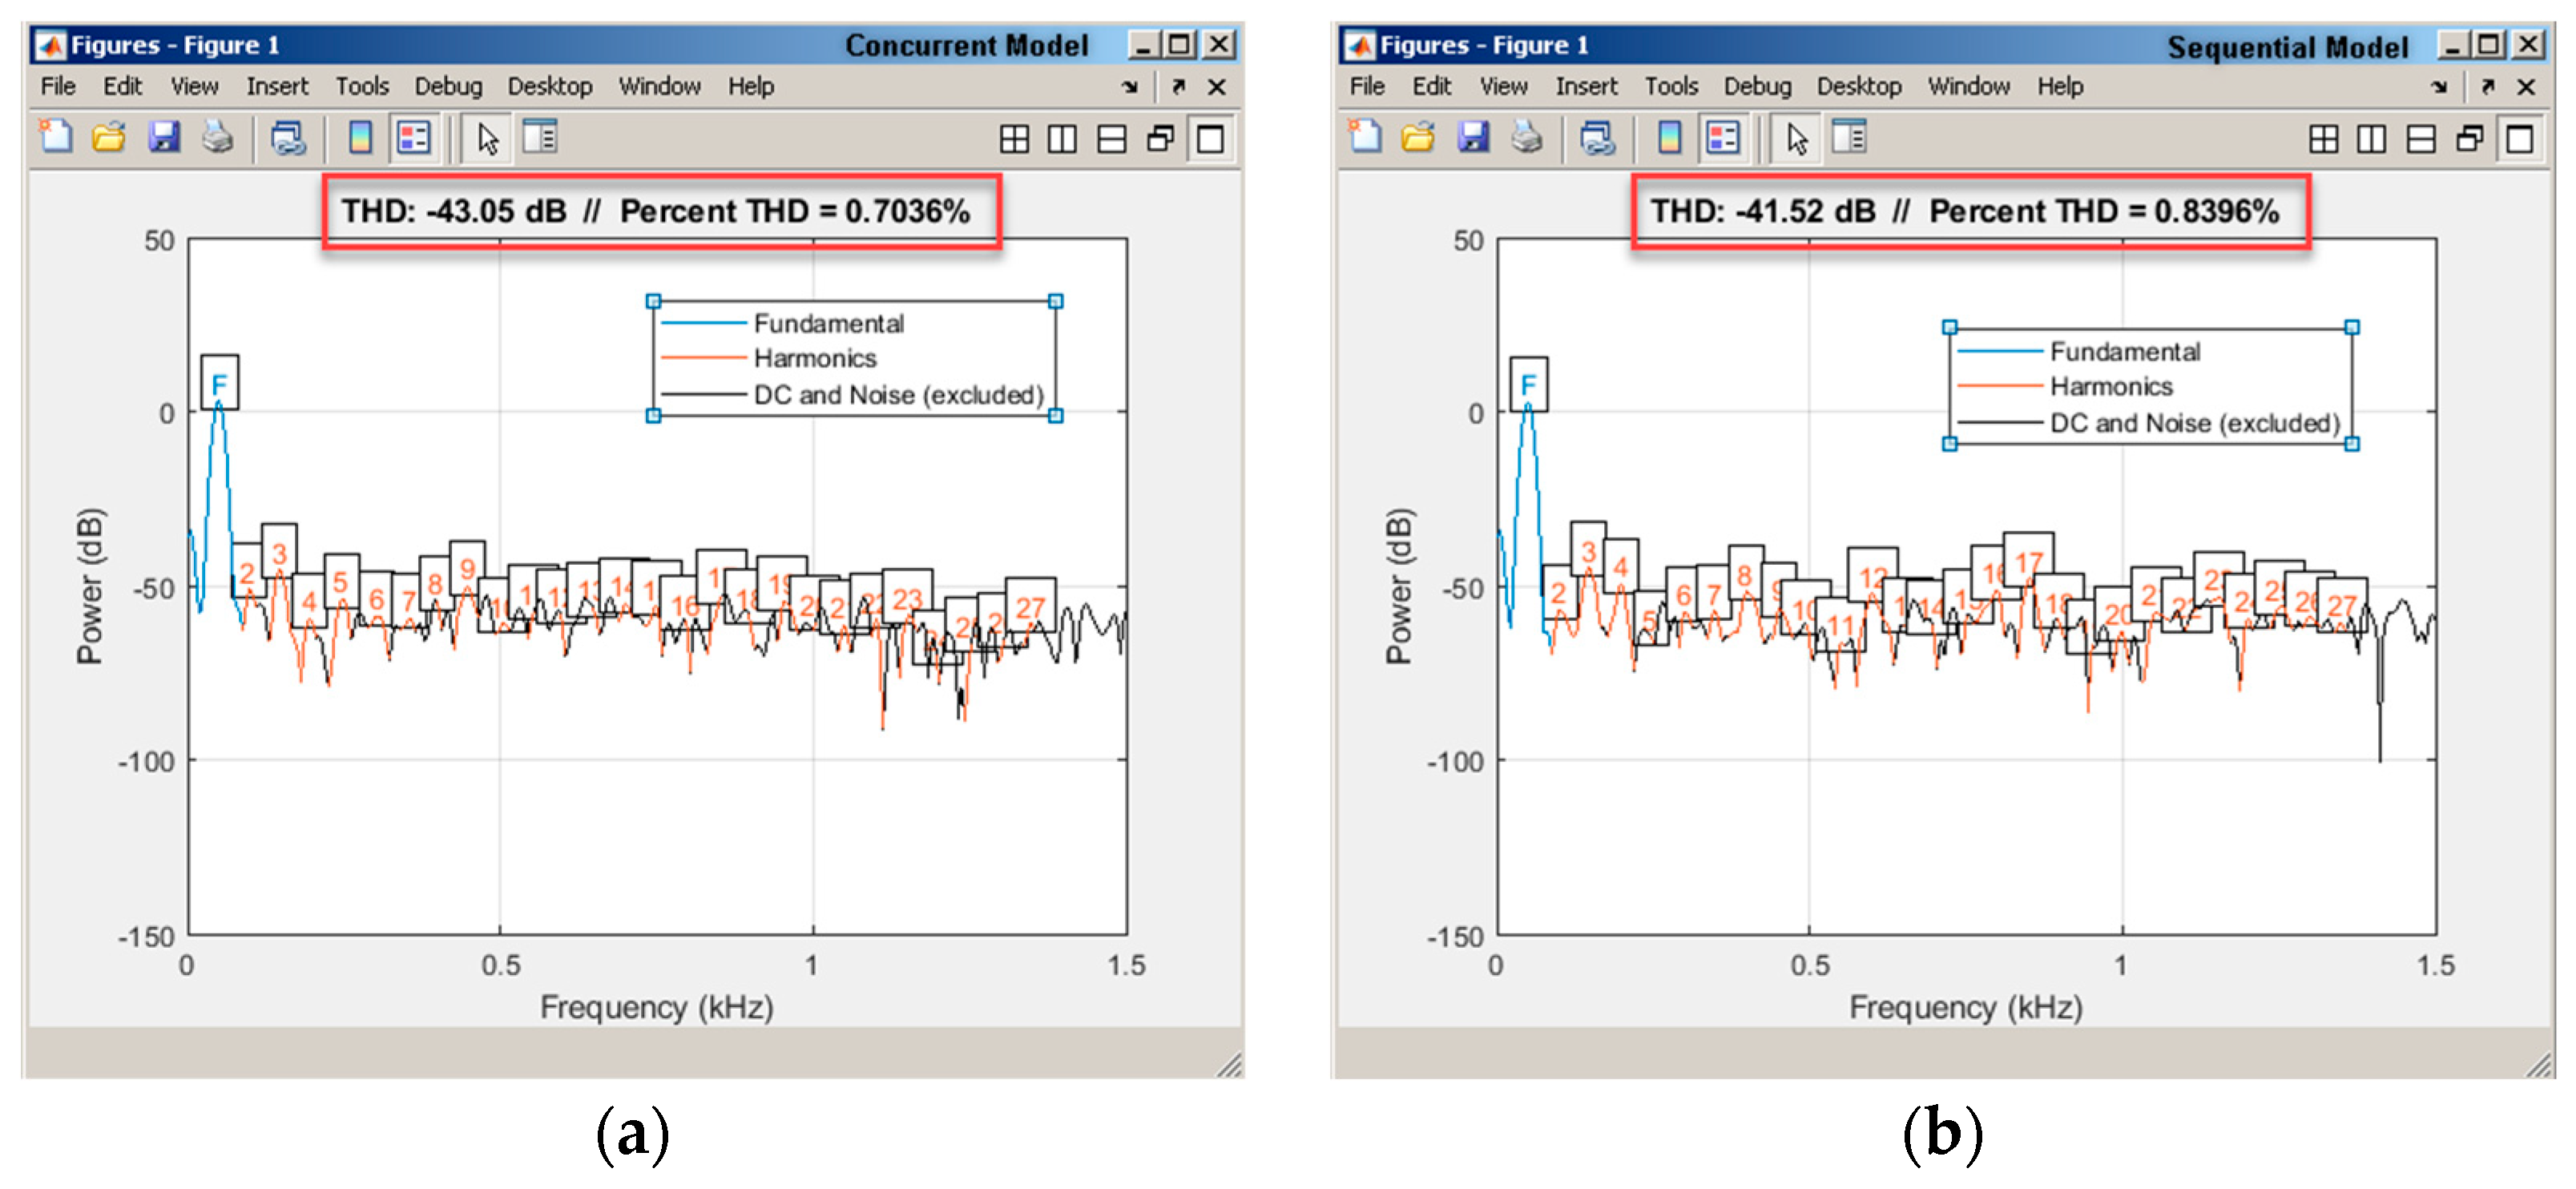Click fundamental 'F' marker in Sequential Model plot
Screen dimensions: 2576x1189
point(1527,384)
